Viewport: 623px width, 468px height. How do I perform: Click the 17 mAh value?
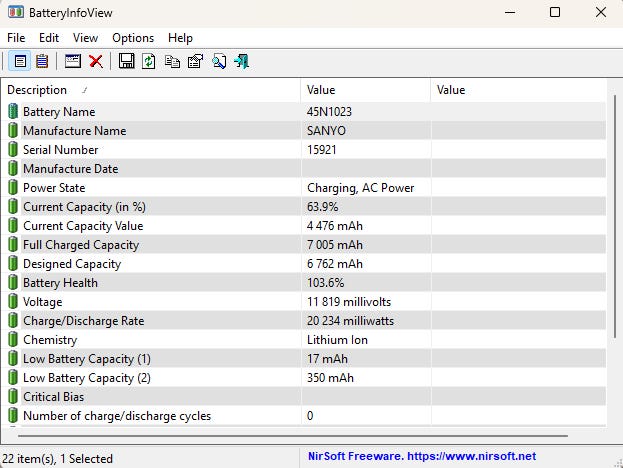(x=327, y=359)
